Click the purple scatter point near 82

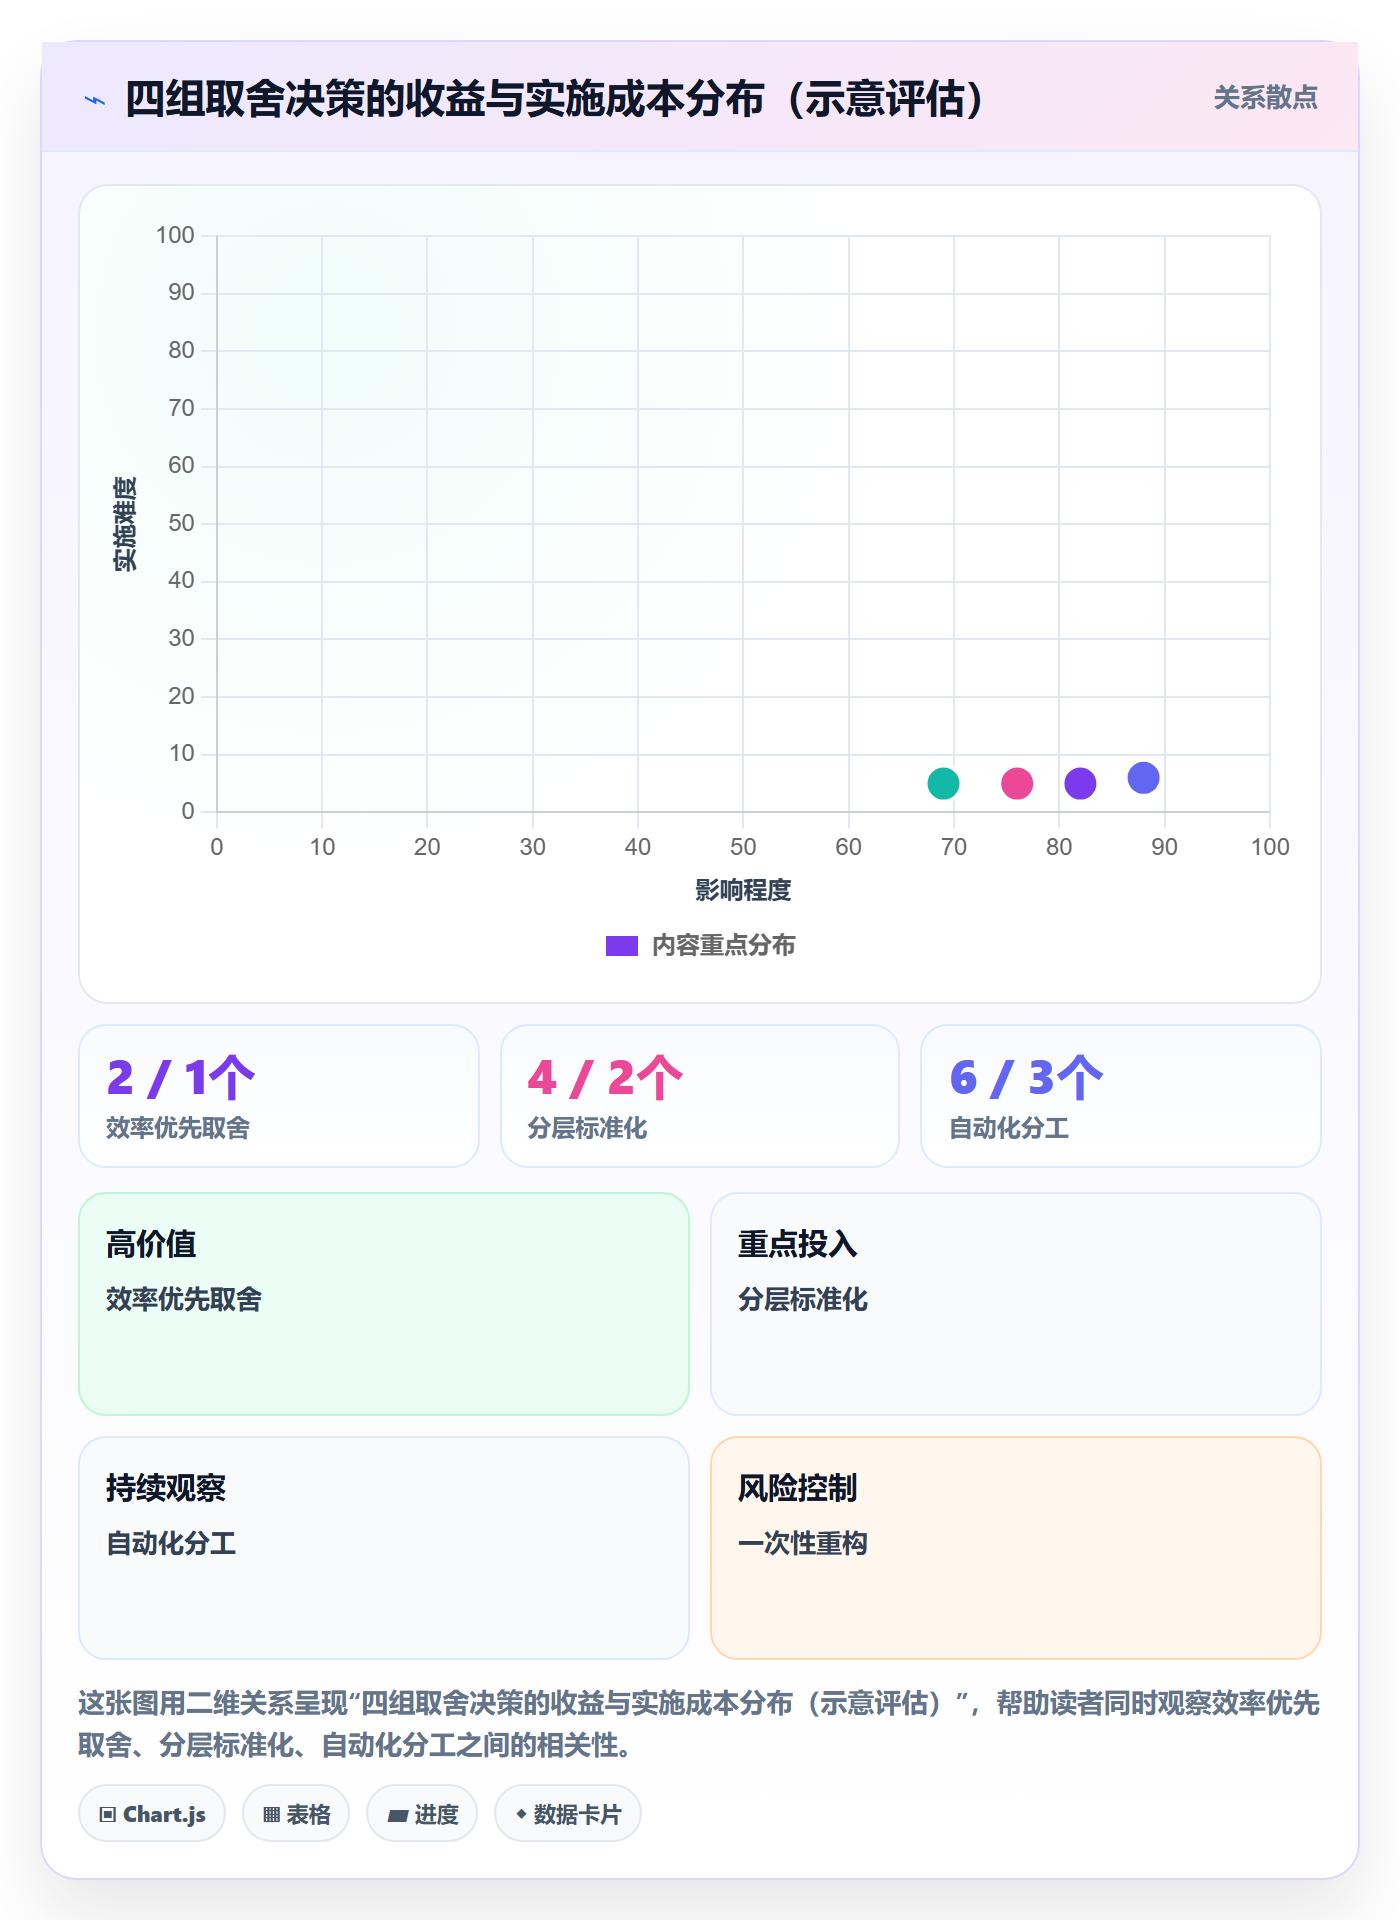pyautogui.click(x=1080, y=783)
